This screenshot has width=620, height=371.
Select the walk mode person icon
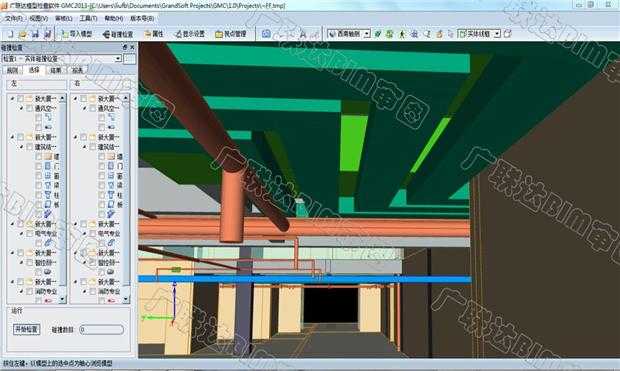402,34
